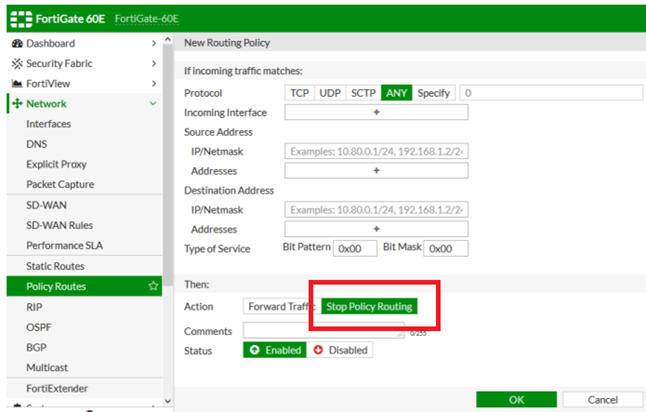The image size is (646, 412).
Task: Click the Cancel button
Action: click(602, 399)
